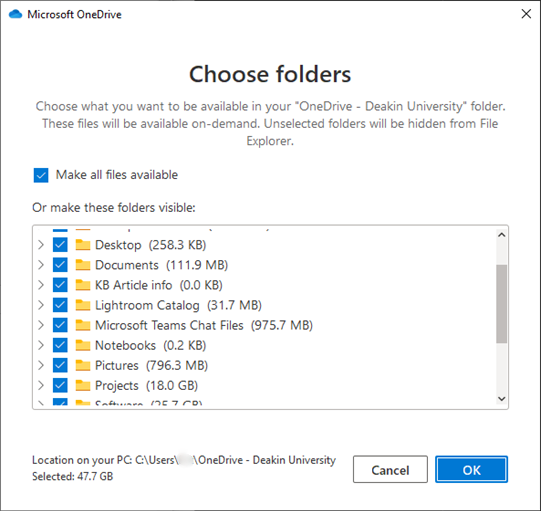
Task: Click the 'Selected: 47.7 GB' status text
Action: [x=73, y=476]
